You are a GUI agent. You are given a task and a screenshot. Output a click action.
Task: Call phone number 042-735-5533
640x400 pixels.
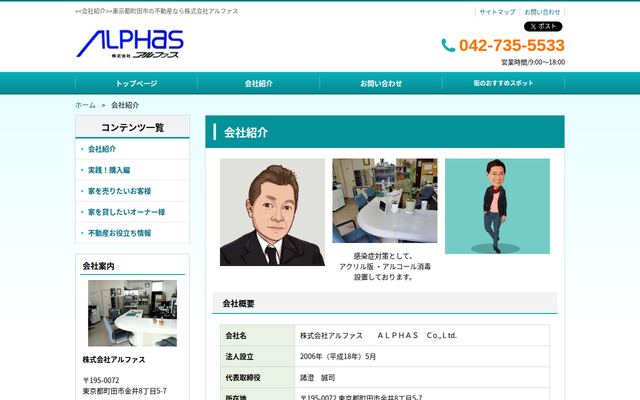click(x=511, y=45)
